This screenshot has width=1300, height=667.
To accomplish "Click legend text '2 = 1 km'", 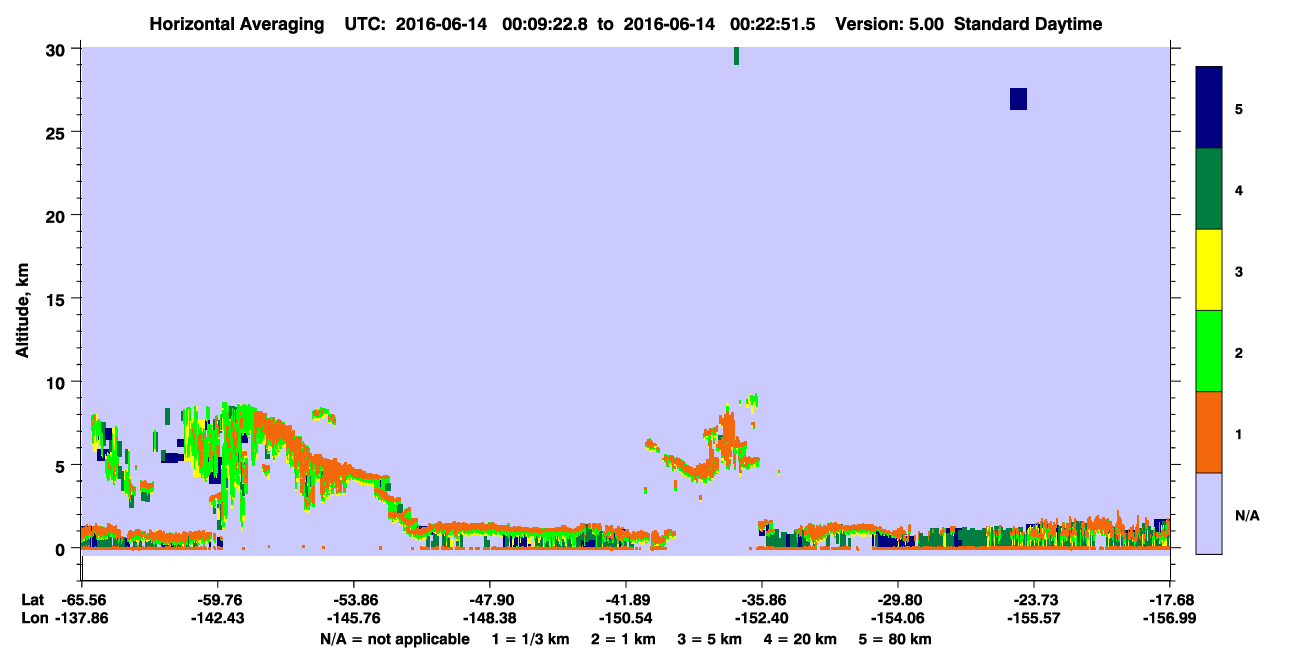I will (623, 639).
